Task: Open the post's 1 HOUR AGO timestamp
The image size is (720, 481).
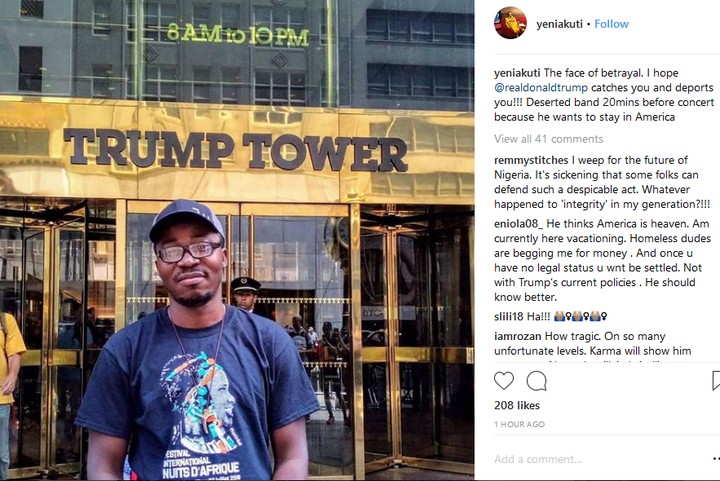Action: click(x=519, y=425)
